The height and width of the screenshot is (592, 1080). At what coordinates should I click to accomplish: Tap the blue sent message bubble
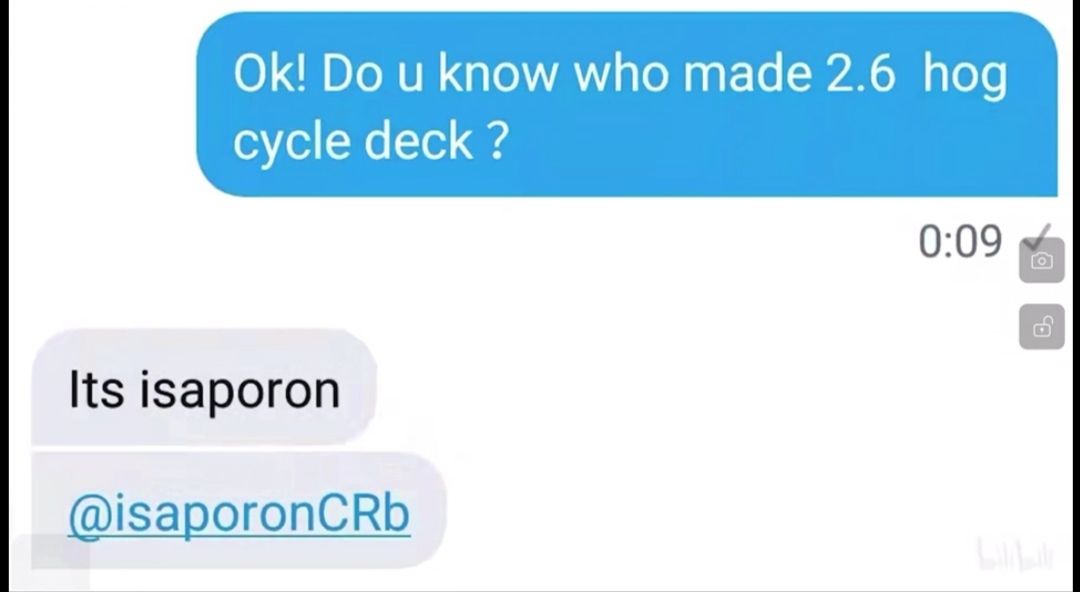coord(627,105)
